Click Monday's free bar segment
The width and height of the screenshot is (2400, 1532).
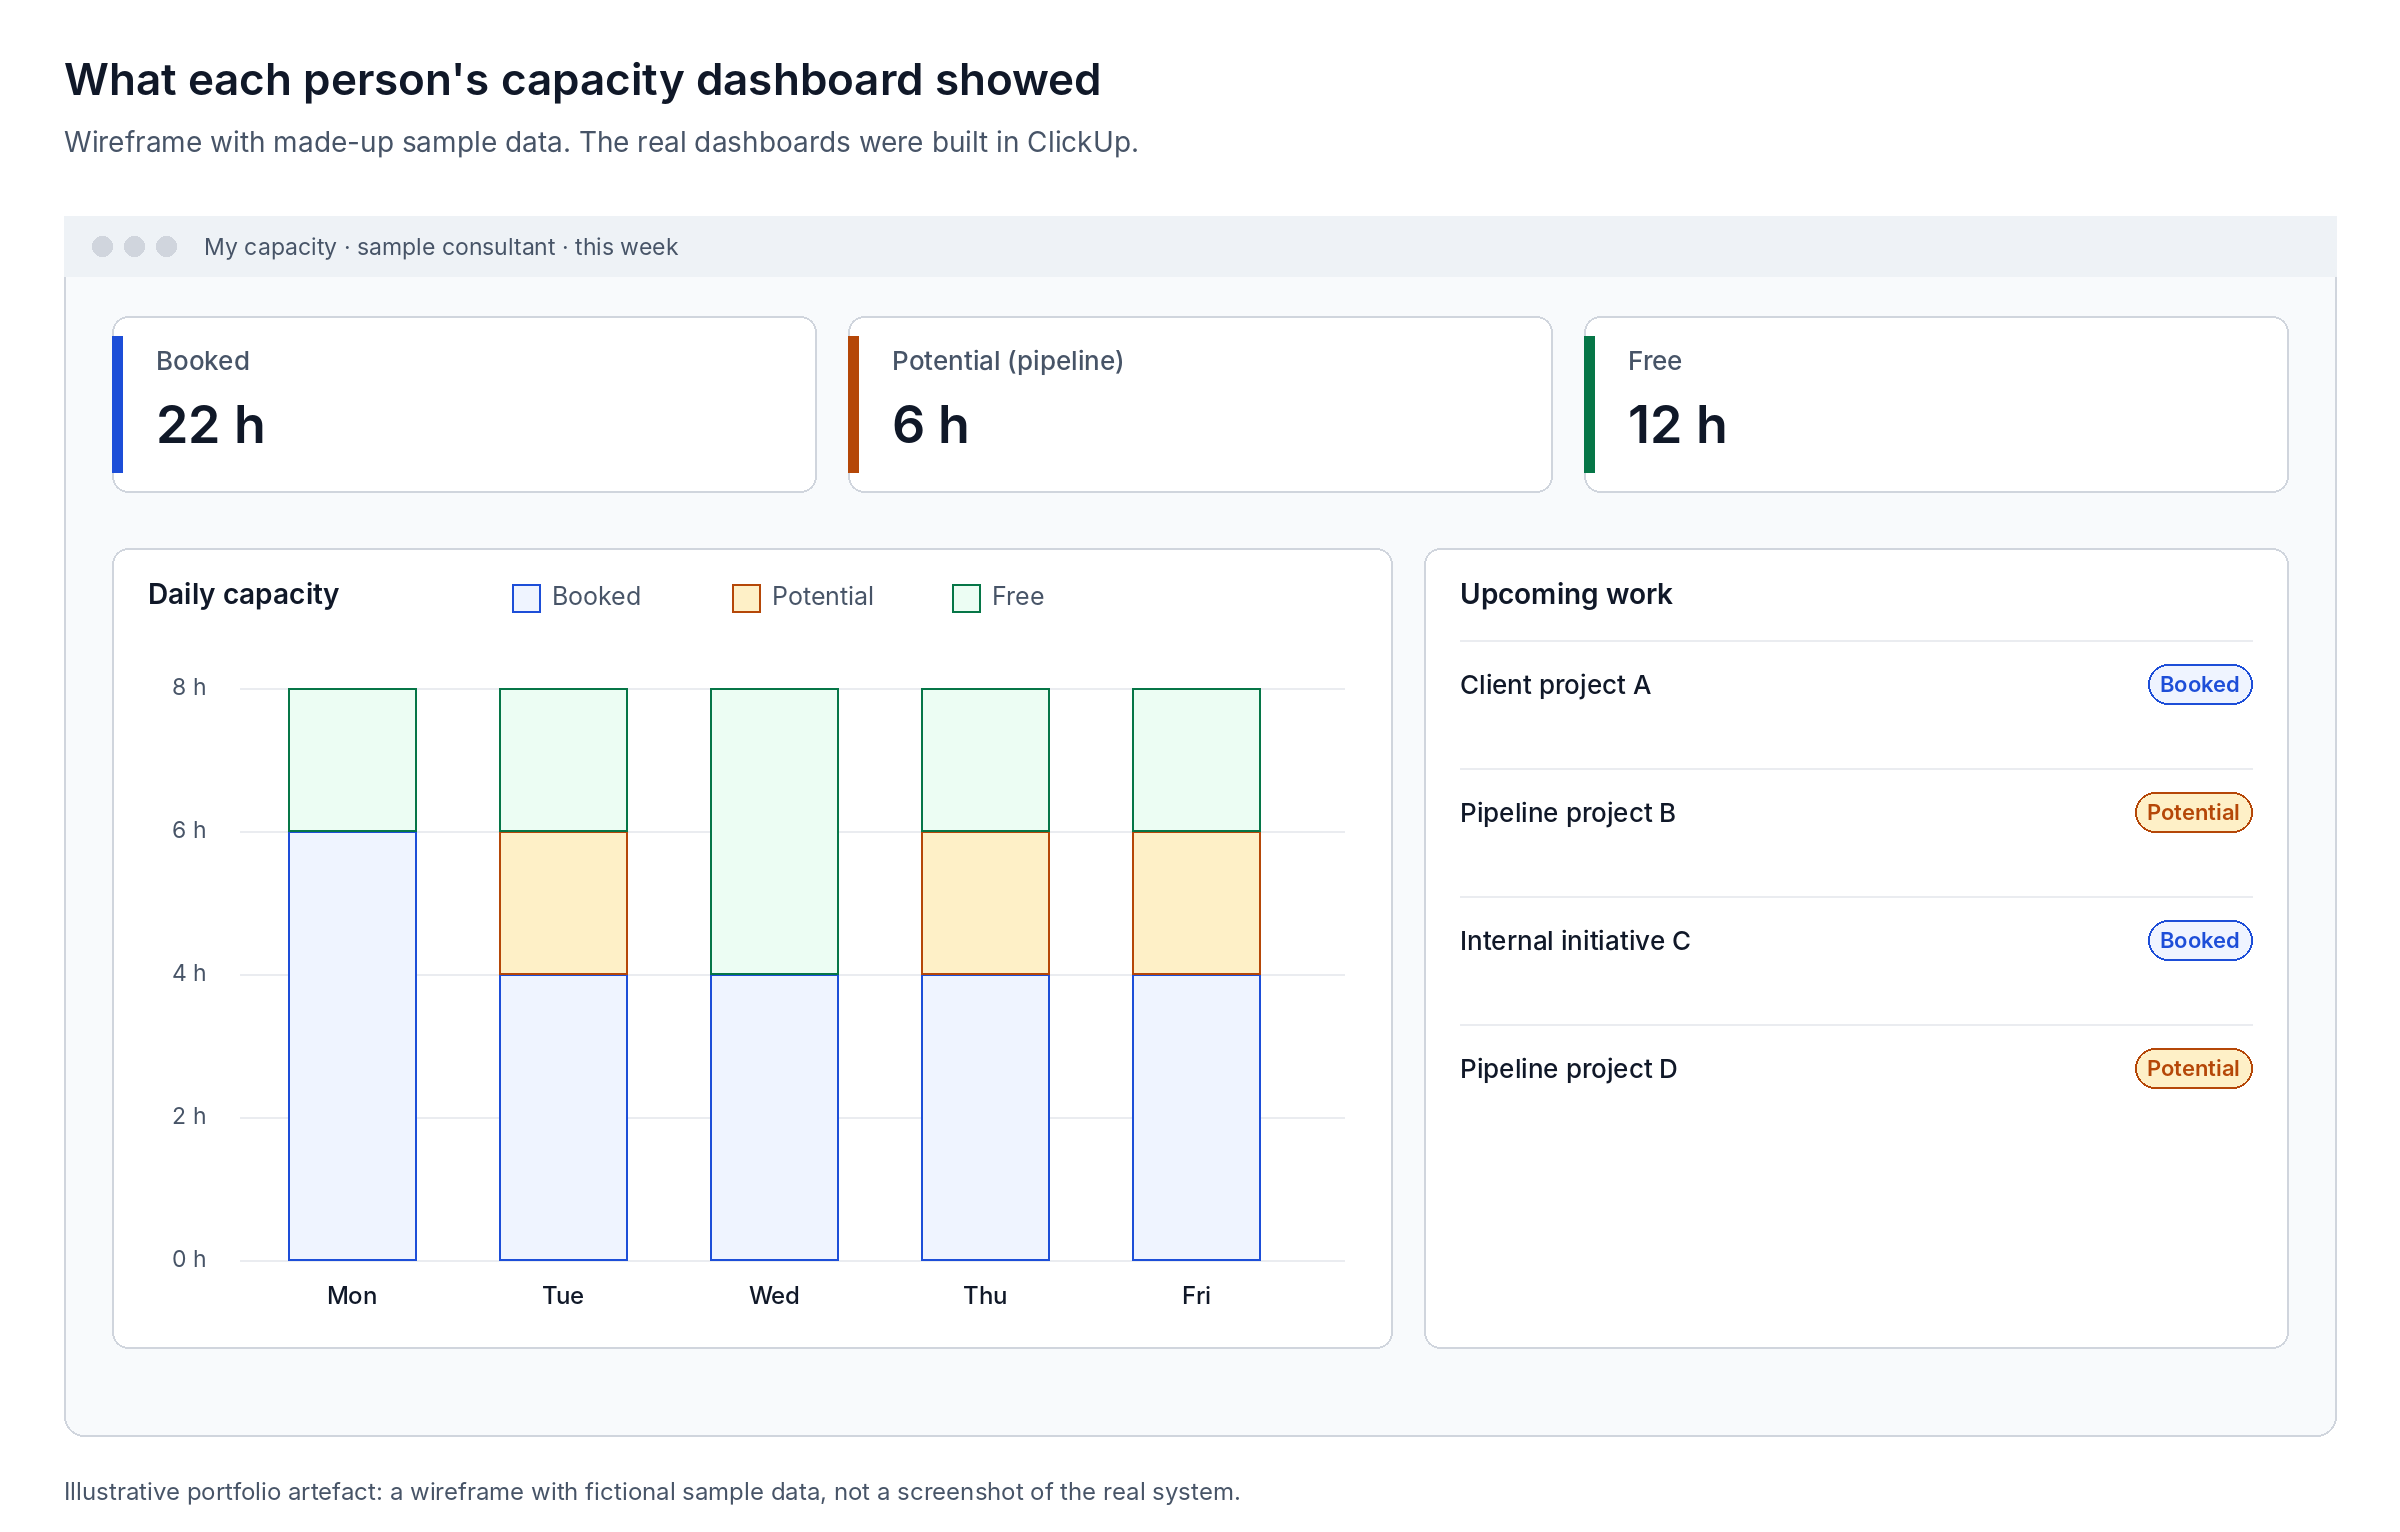click(352, 759)
